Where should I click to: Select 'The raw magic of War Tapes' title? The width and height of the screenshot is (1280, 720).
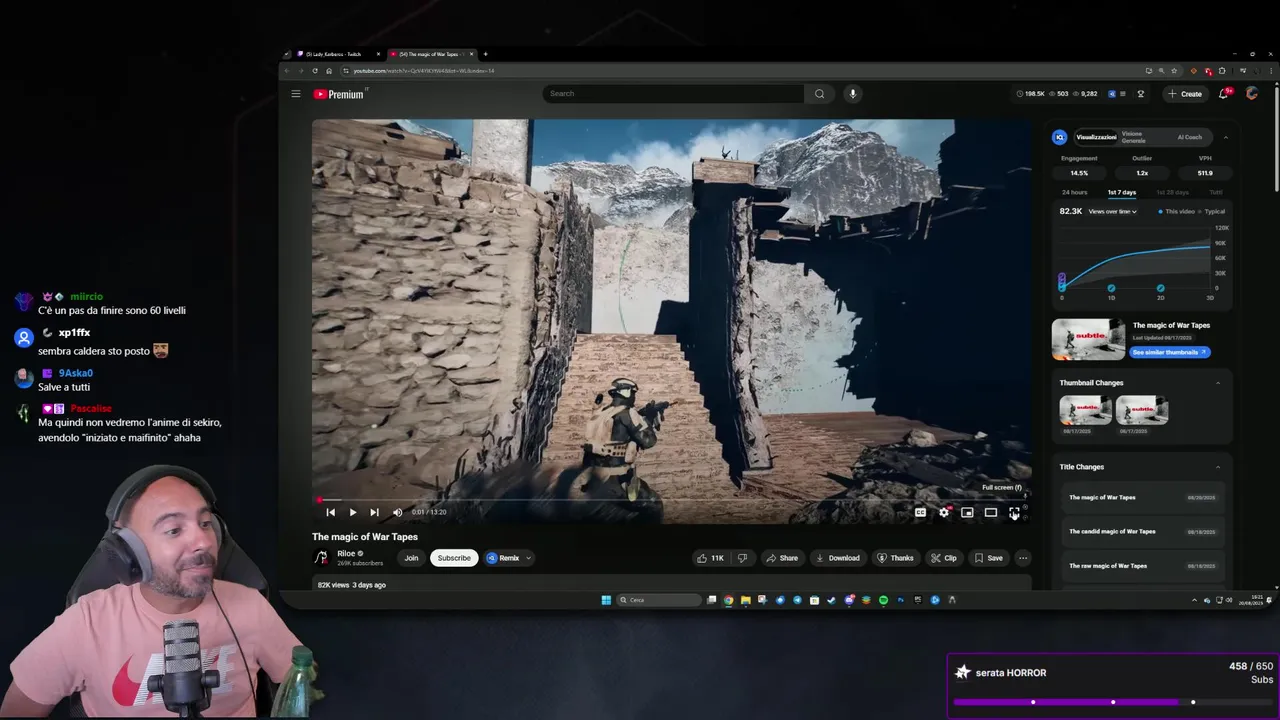(1108, 566)
